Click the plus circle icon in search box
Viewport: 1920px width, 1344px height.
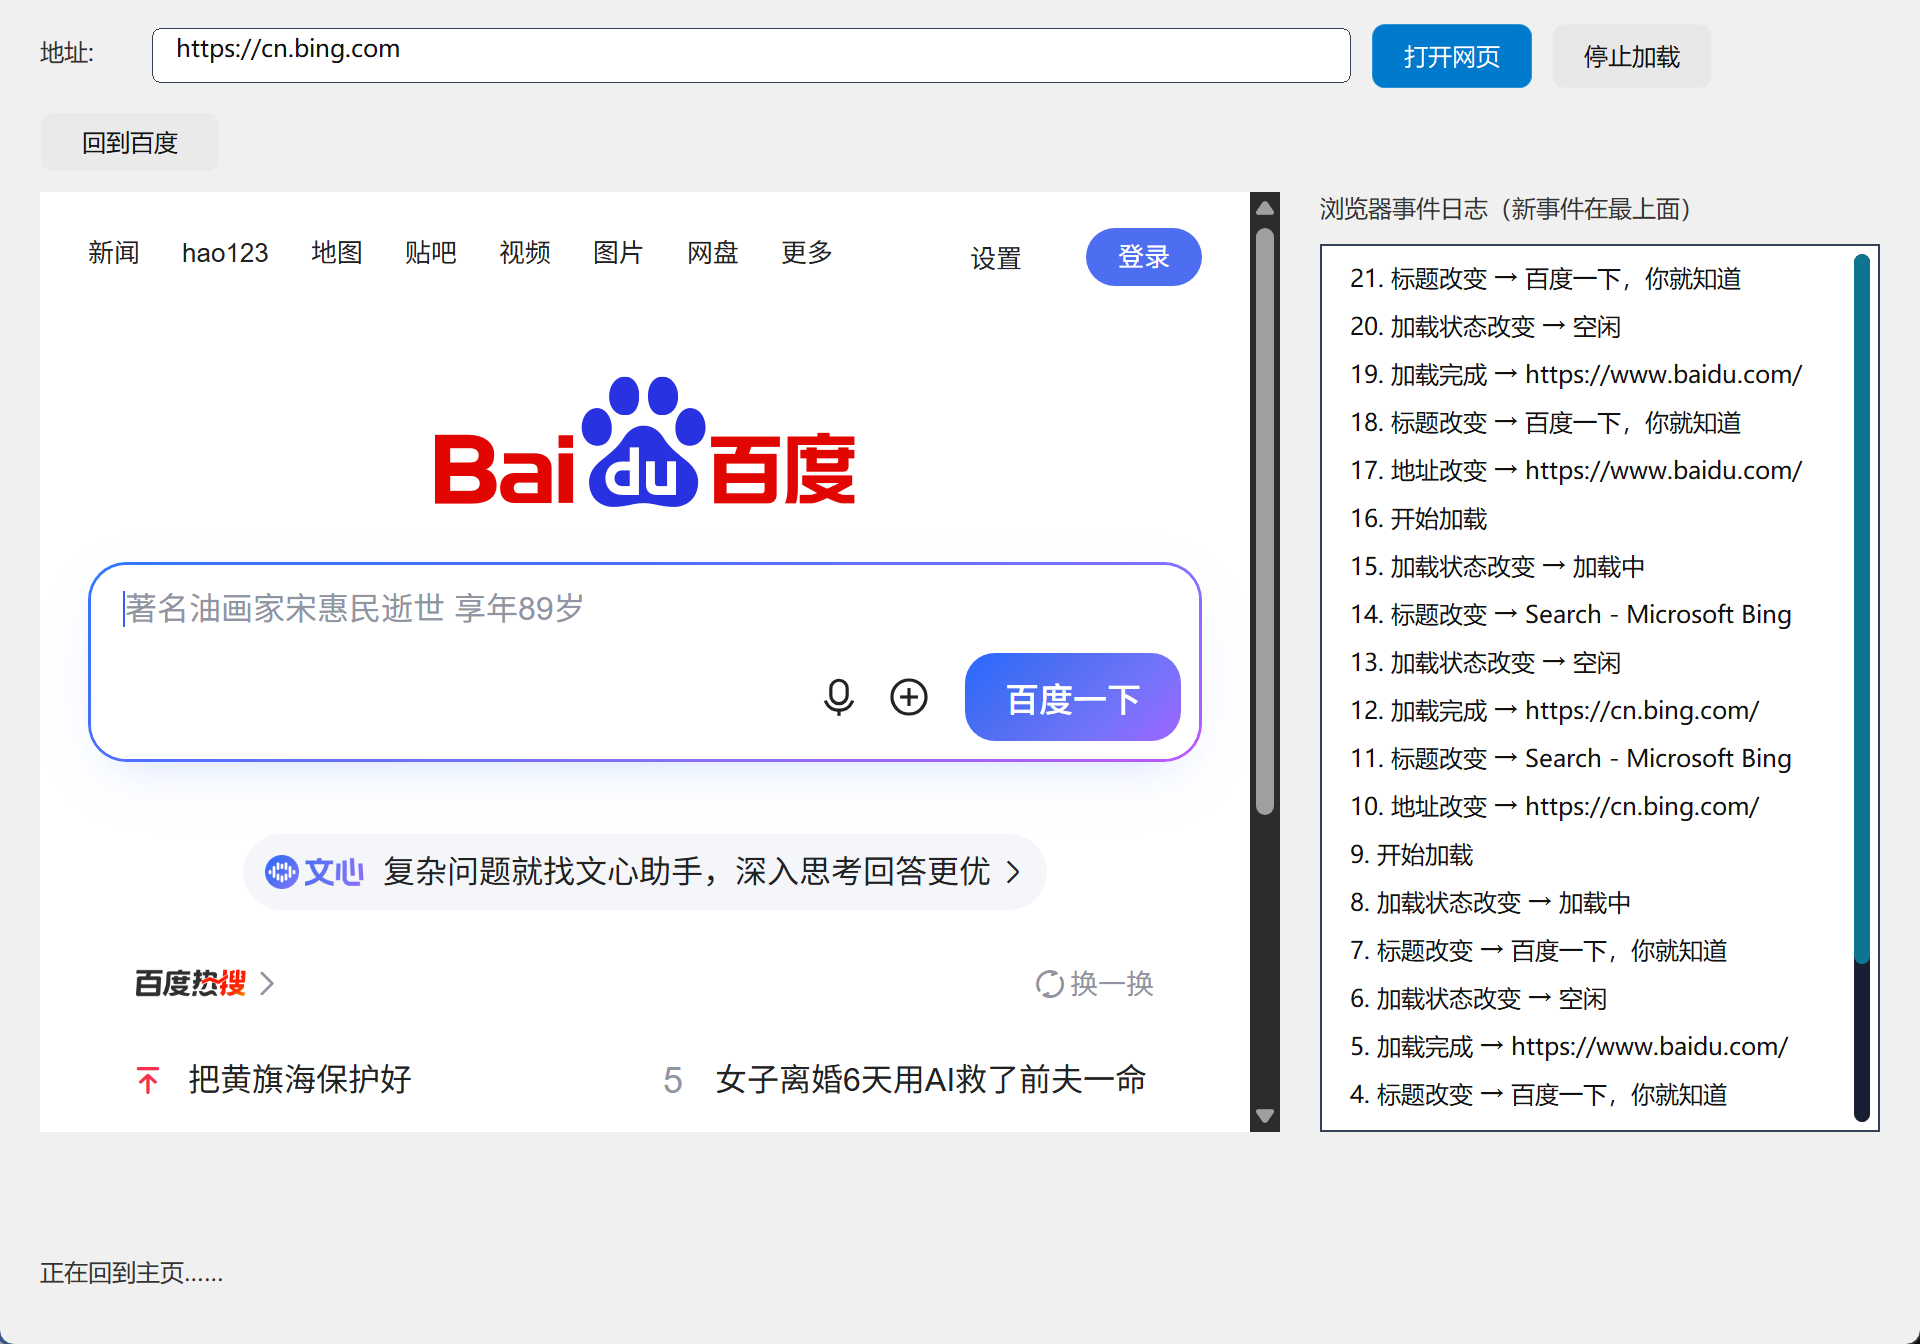coord(908,697)
